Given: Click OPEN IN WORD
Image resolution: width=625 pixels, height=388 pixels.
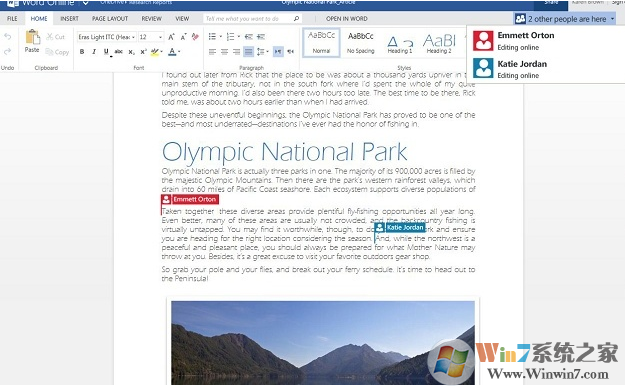Looking at the screenshot, I should pyautogui.click(x=347, y=19).
